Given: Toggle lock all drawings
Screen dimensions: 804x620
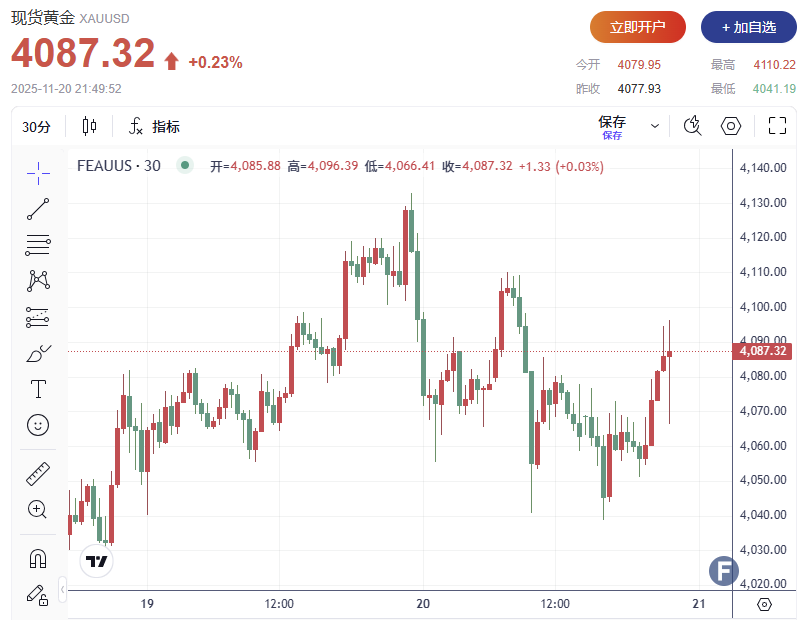Looking at the screenshot, I should (x=38, y=595).
